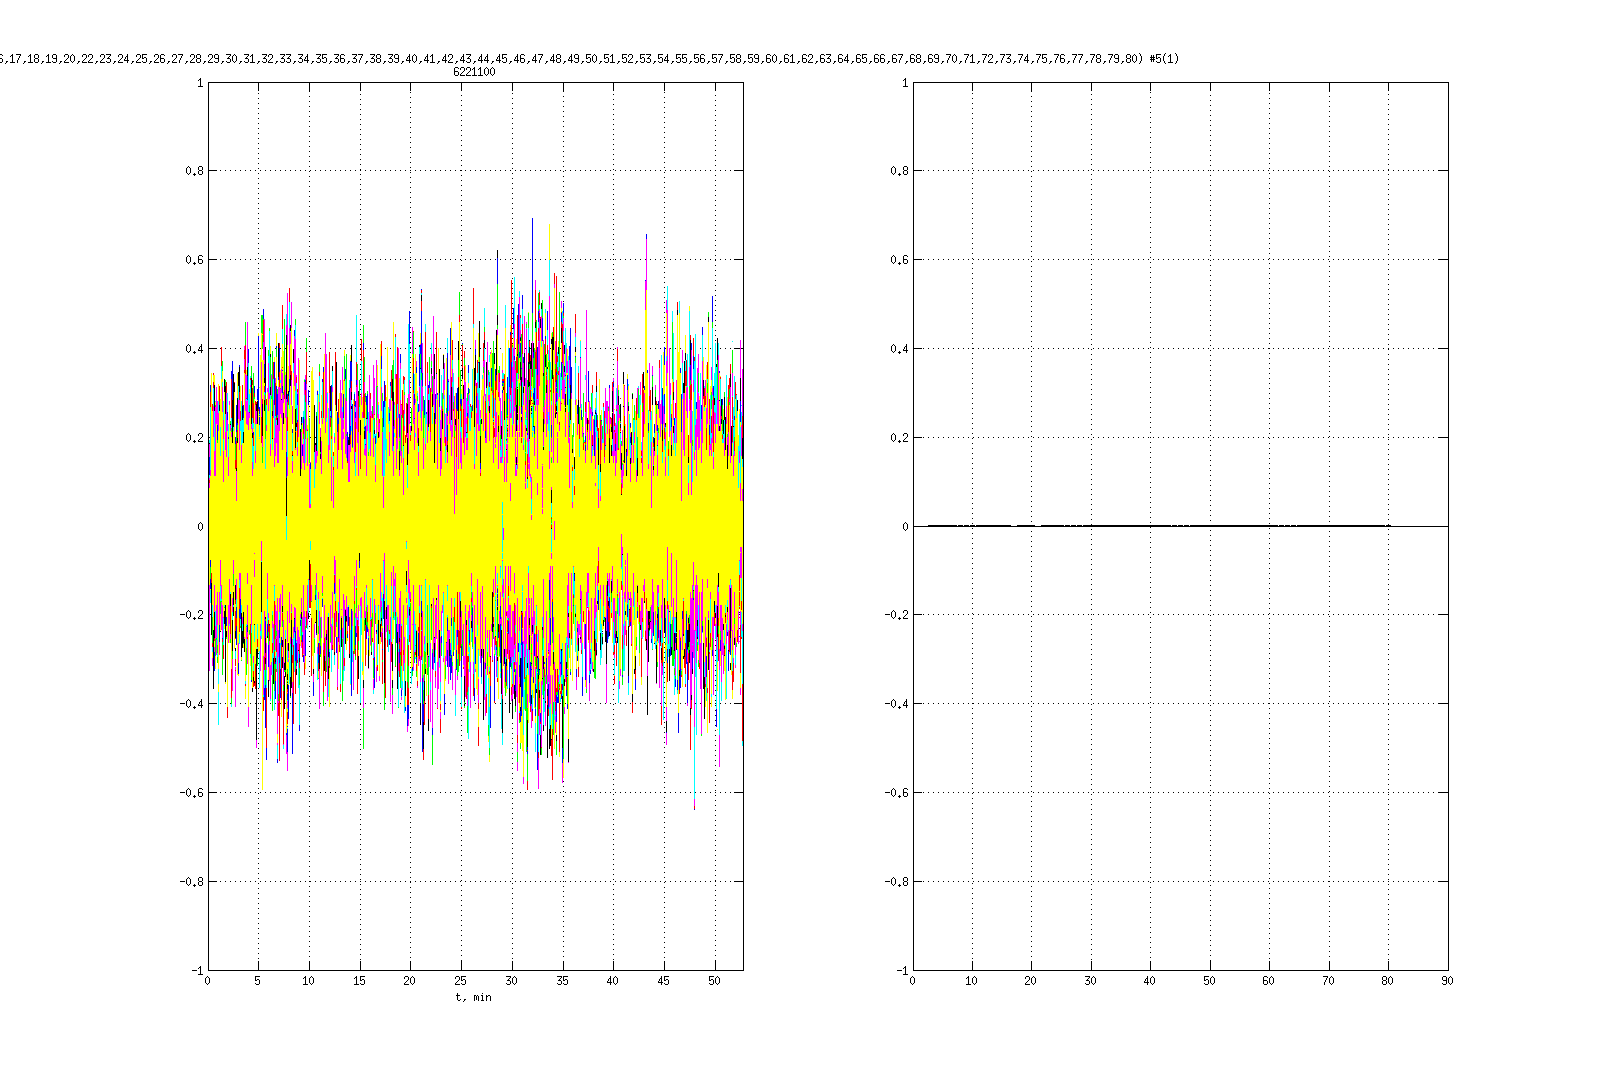Click the "t, min" x-axis label
Image resolution: width=1600 pixels, height=1090 pixels.
pos(474,997)
